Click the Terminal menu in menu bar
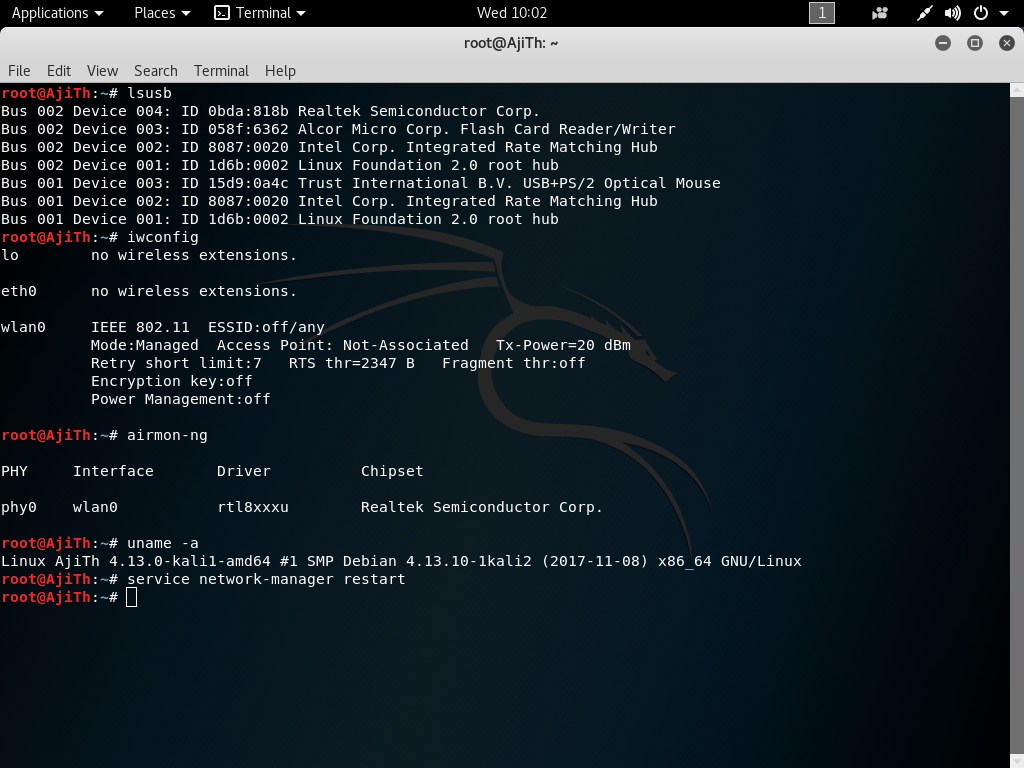Viewport: 1024px width, 768px height. [221, 71]
